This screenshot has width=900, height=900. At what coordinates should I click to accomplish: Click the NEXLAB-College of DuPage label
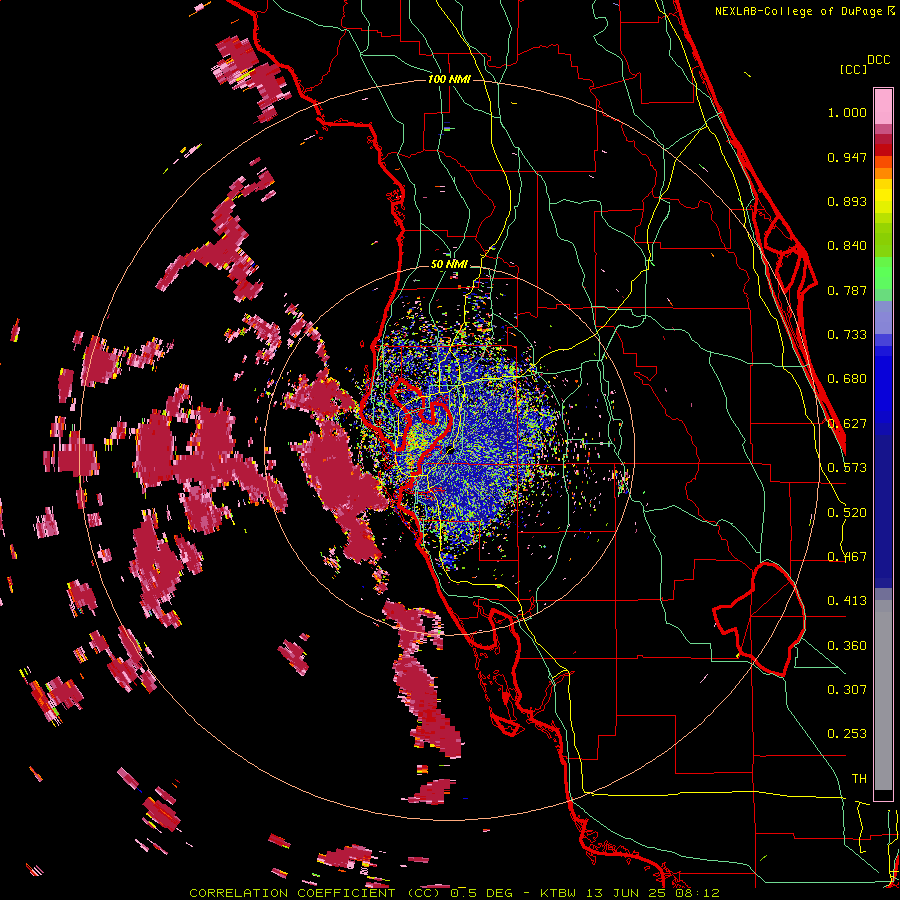point(799,11)
